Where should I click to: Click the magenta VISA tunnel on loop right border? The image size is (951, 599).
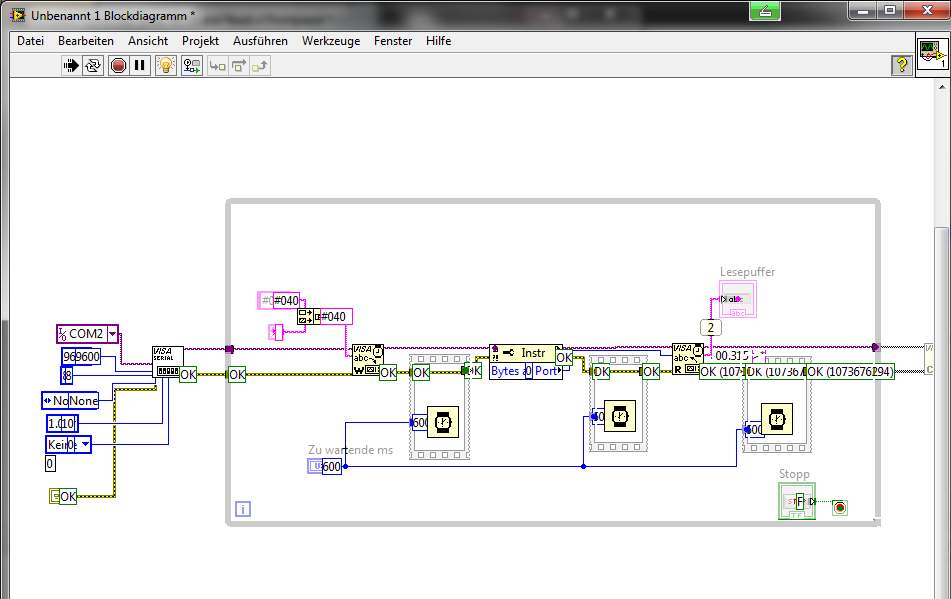point(875,347)
